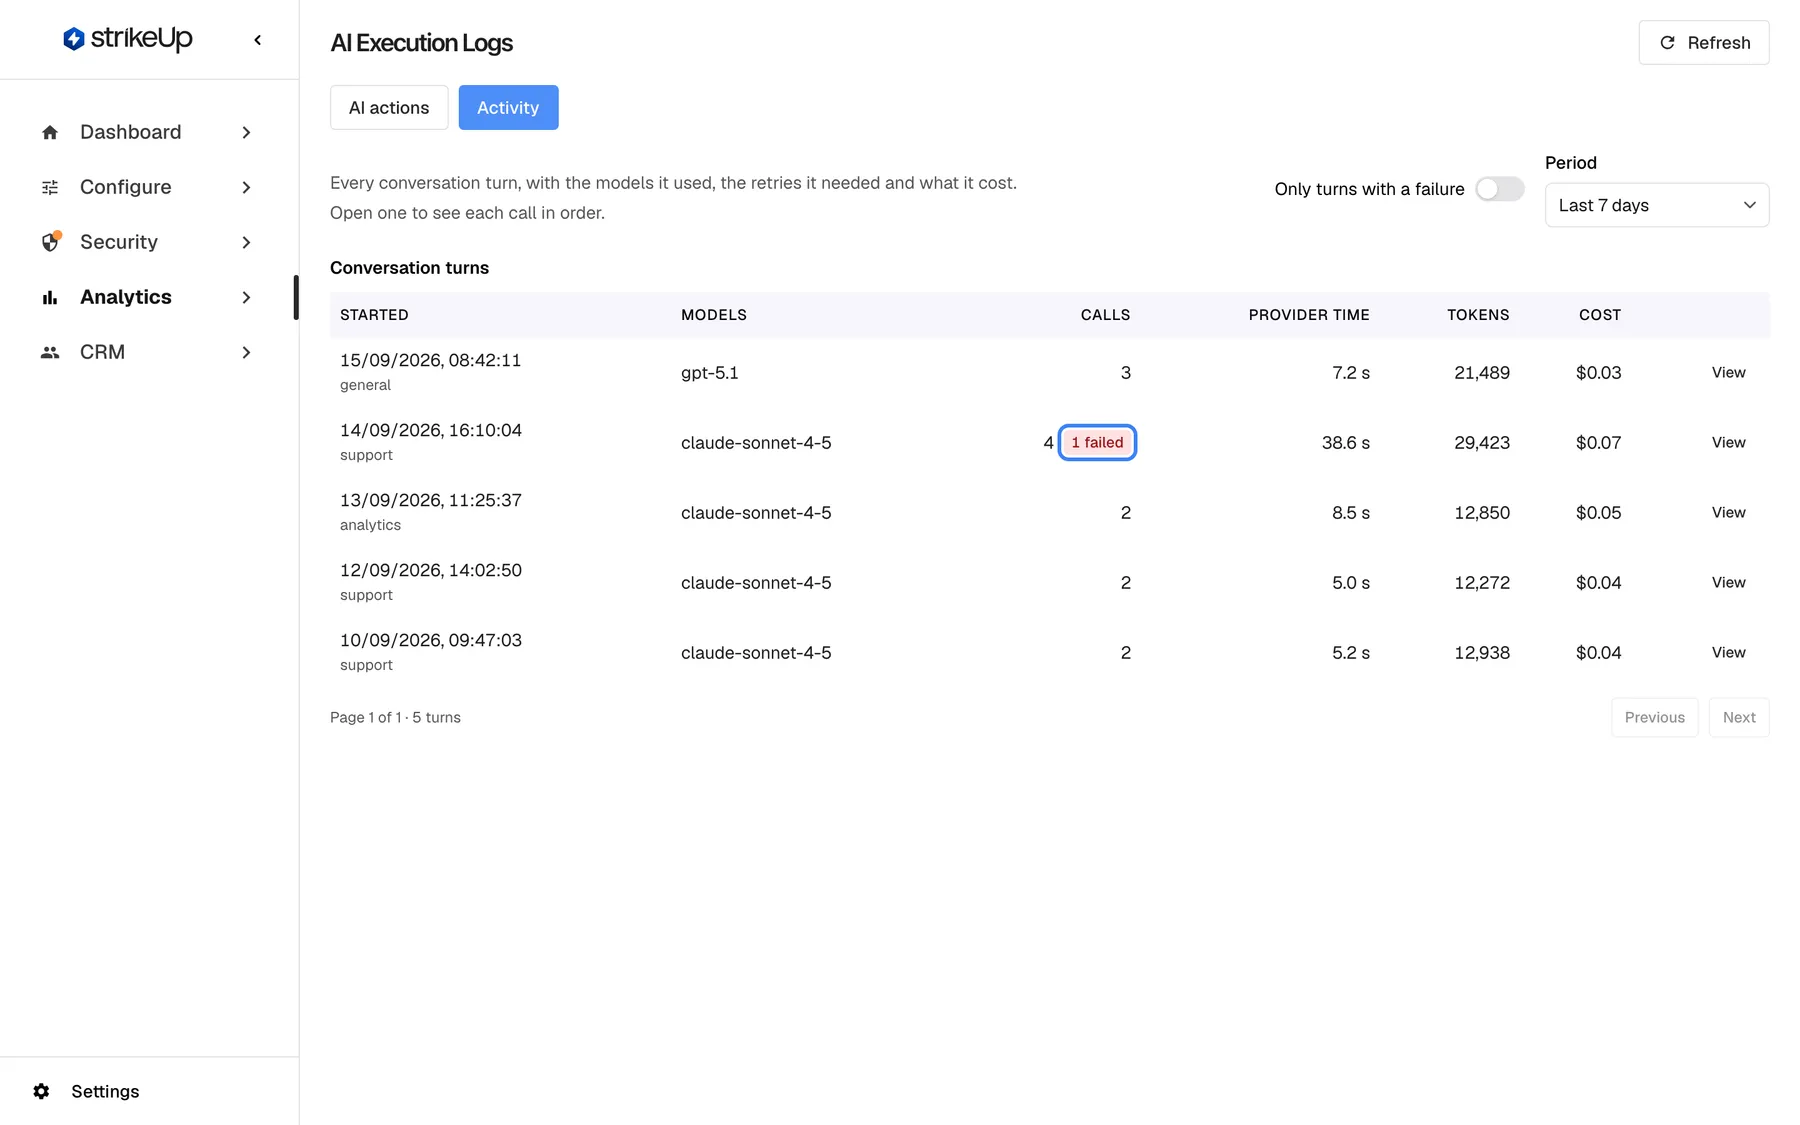1800x1125 pixels.
Task: Click the 1 failed badge
Action: click(x=1097, y=442)
